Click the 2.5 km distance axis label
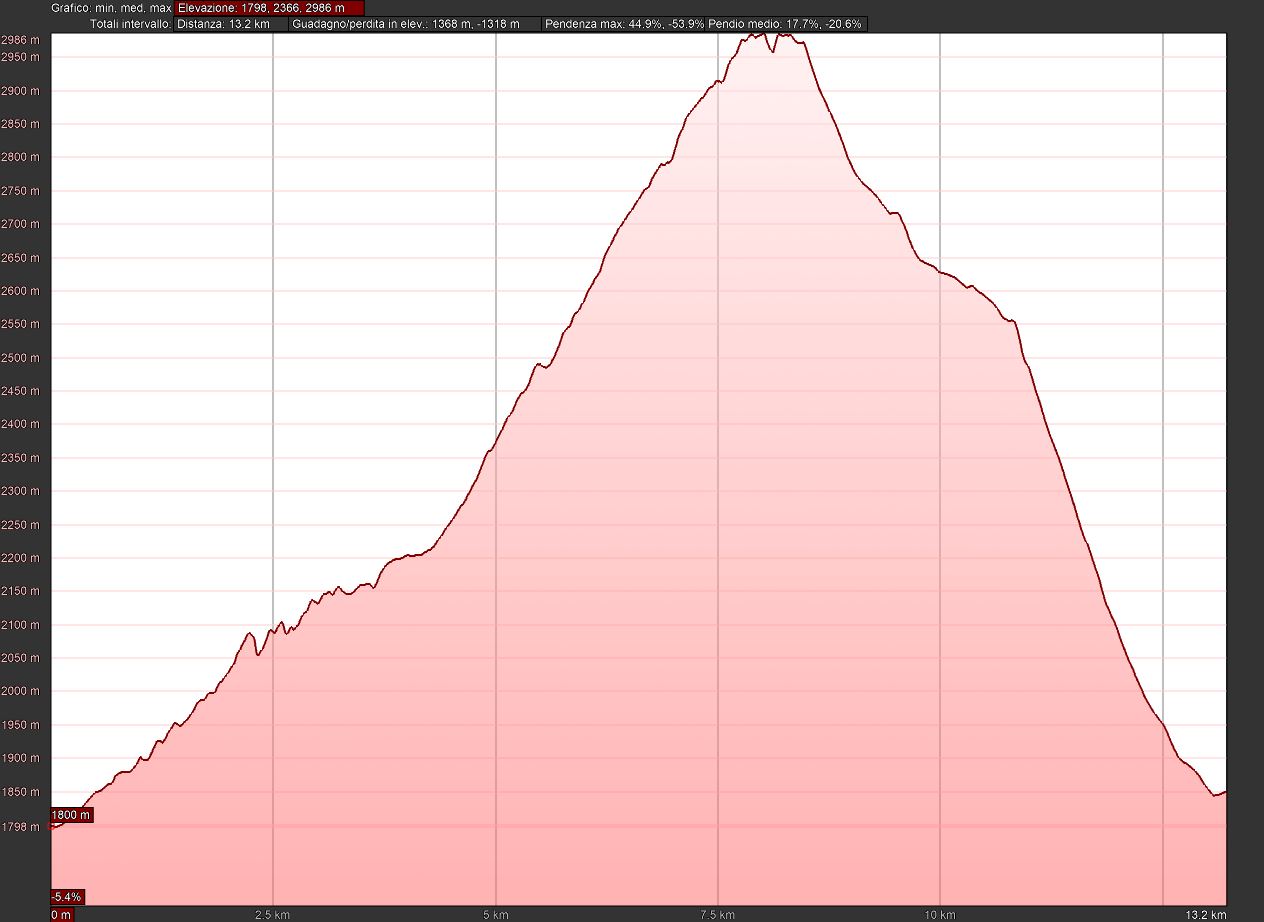 click(273, 914)
